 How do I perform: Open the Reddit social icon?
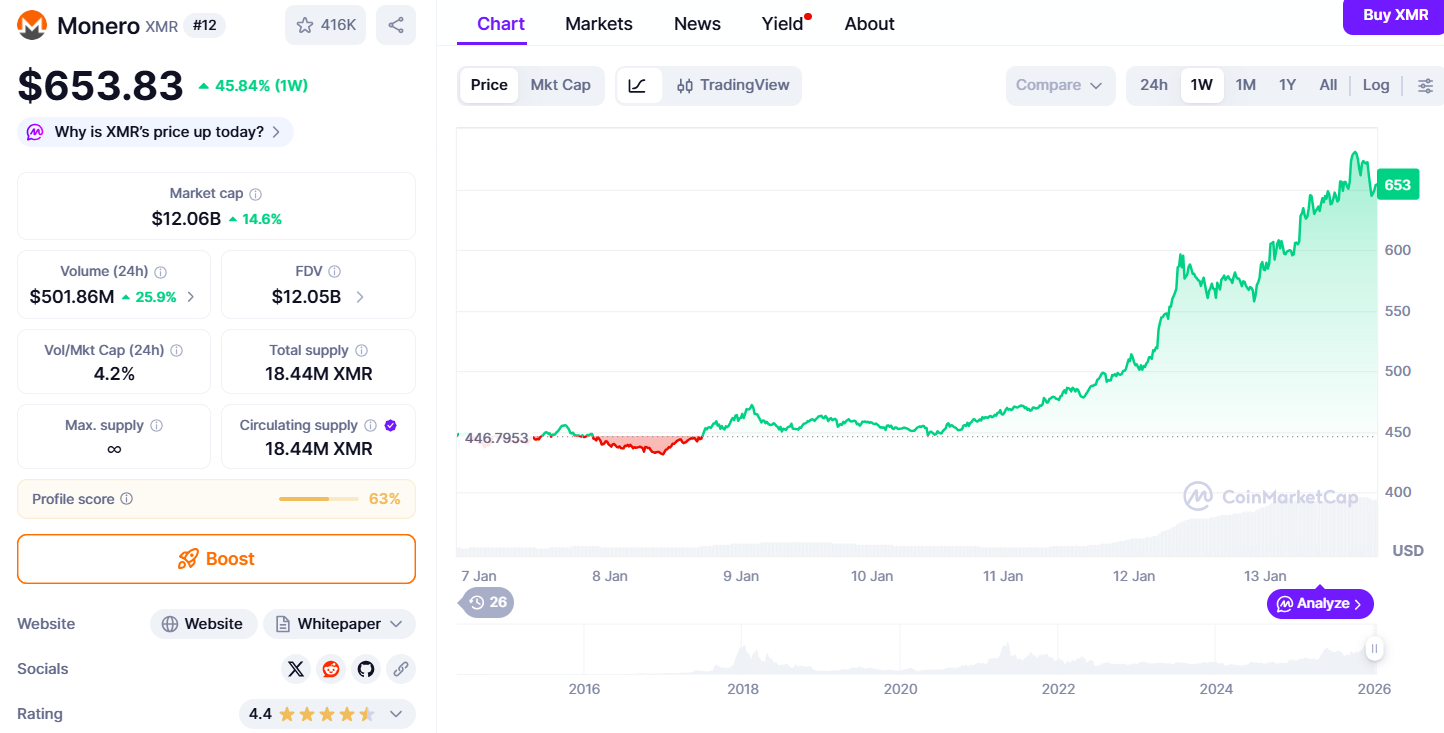(331, 669)
